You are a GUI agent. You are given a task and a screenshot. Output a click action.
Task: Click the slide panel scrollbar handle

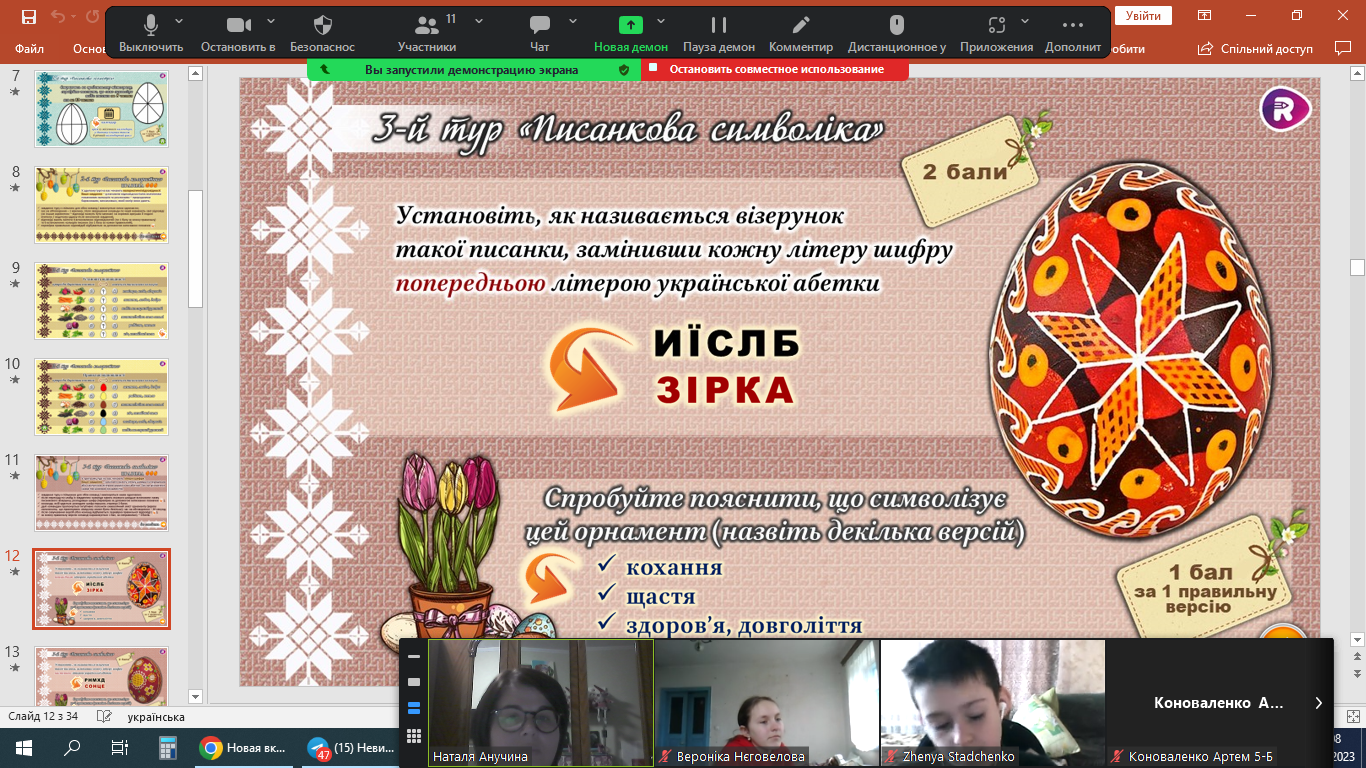click(196, 250)
